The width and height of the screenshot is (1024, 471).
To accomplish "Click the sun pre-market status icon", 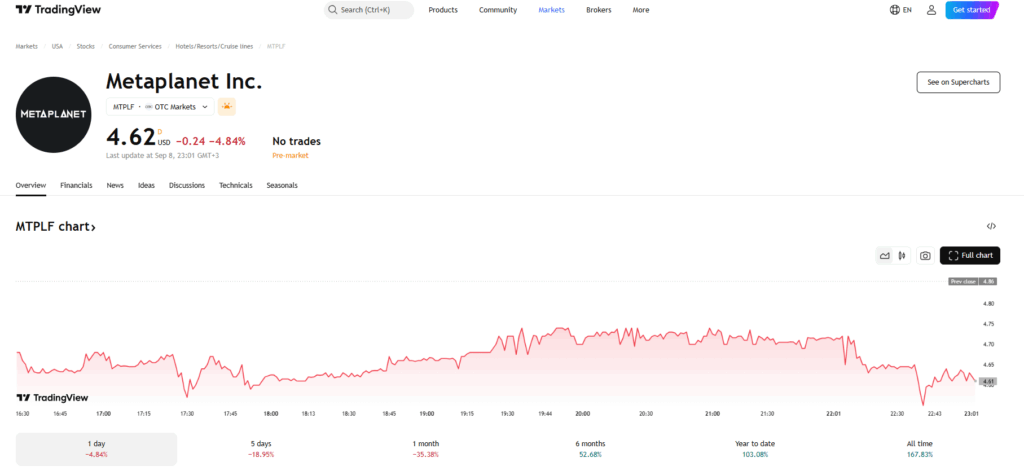I will point(227,106).
